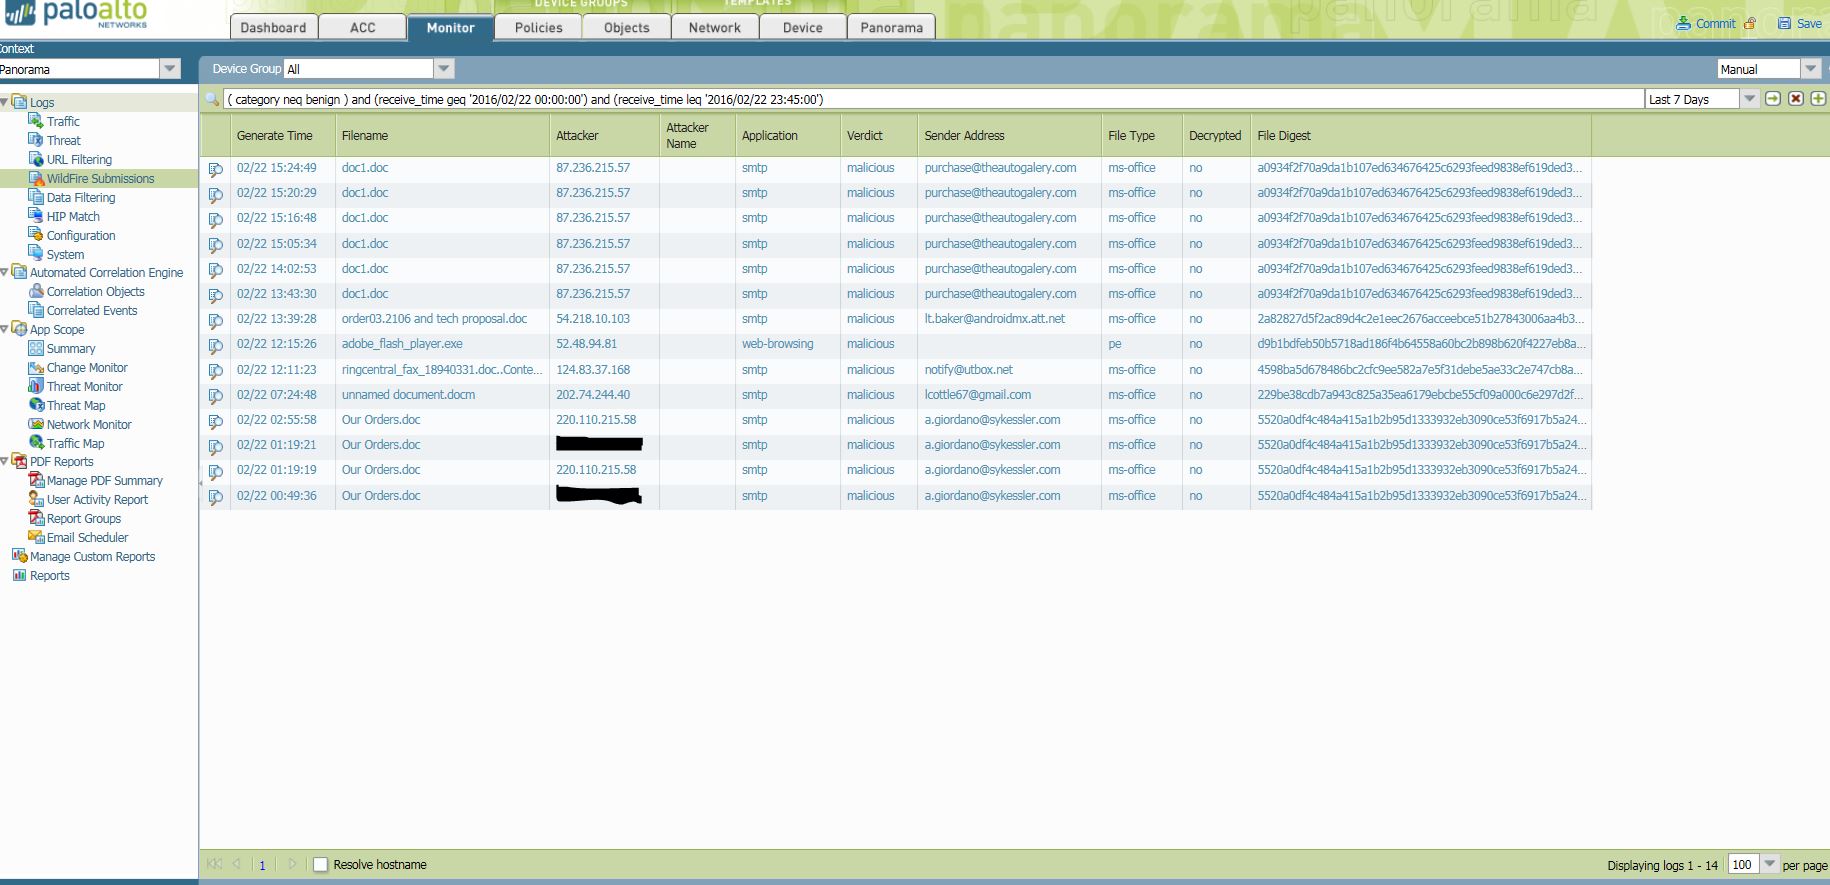
Task: Open the per page count dropdown
Action: 1769,864
